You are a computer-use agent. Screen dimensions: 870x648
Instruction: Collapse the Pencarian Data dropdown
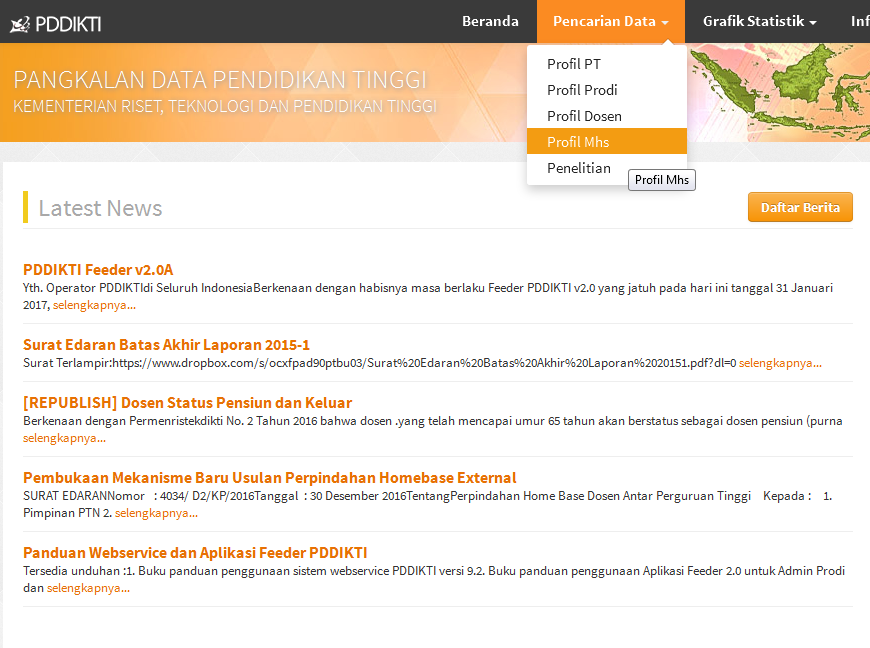(610, 21)
